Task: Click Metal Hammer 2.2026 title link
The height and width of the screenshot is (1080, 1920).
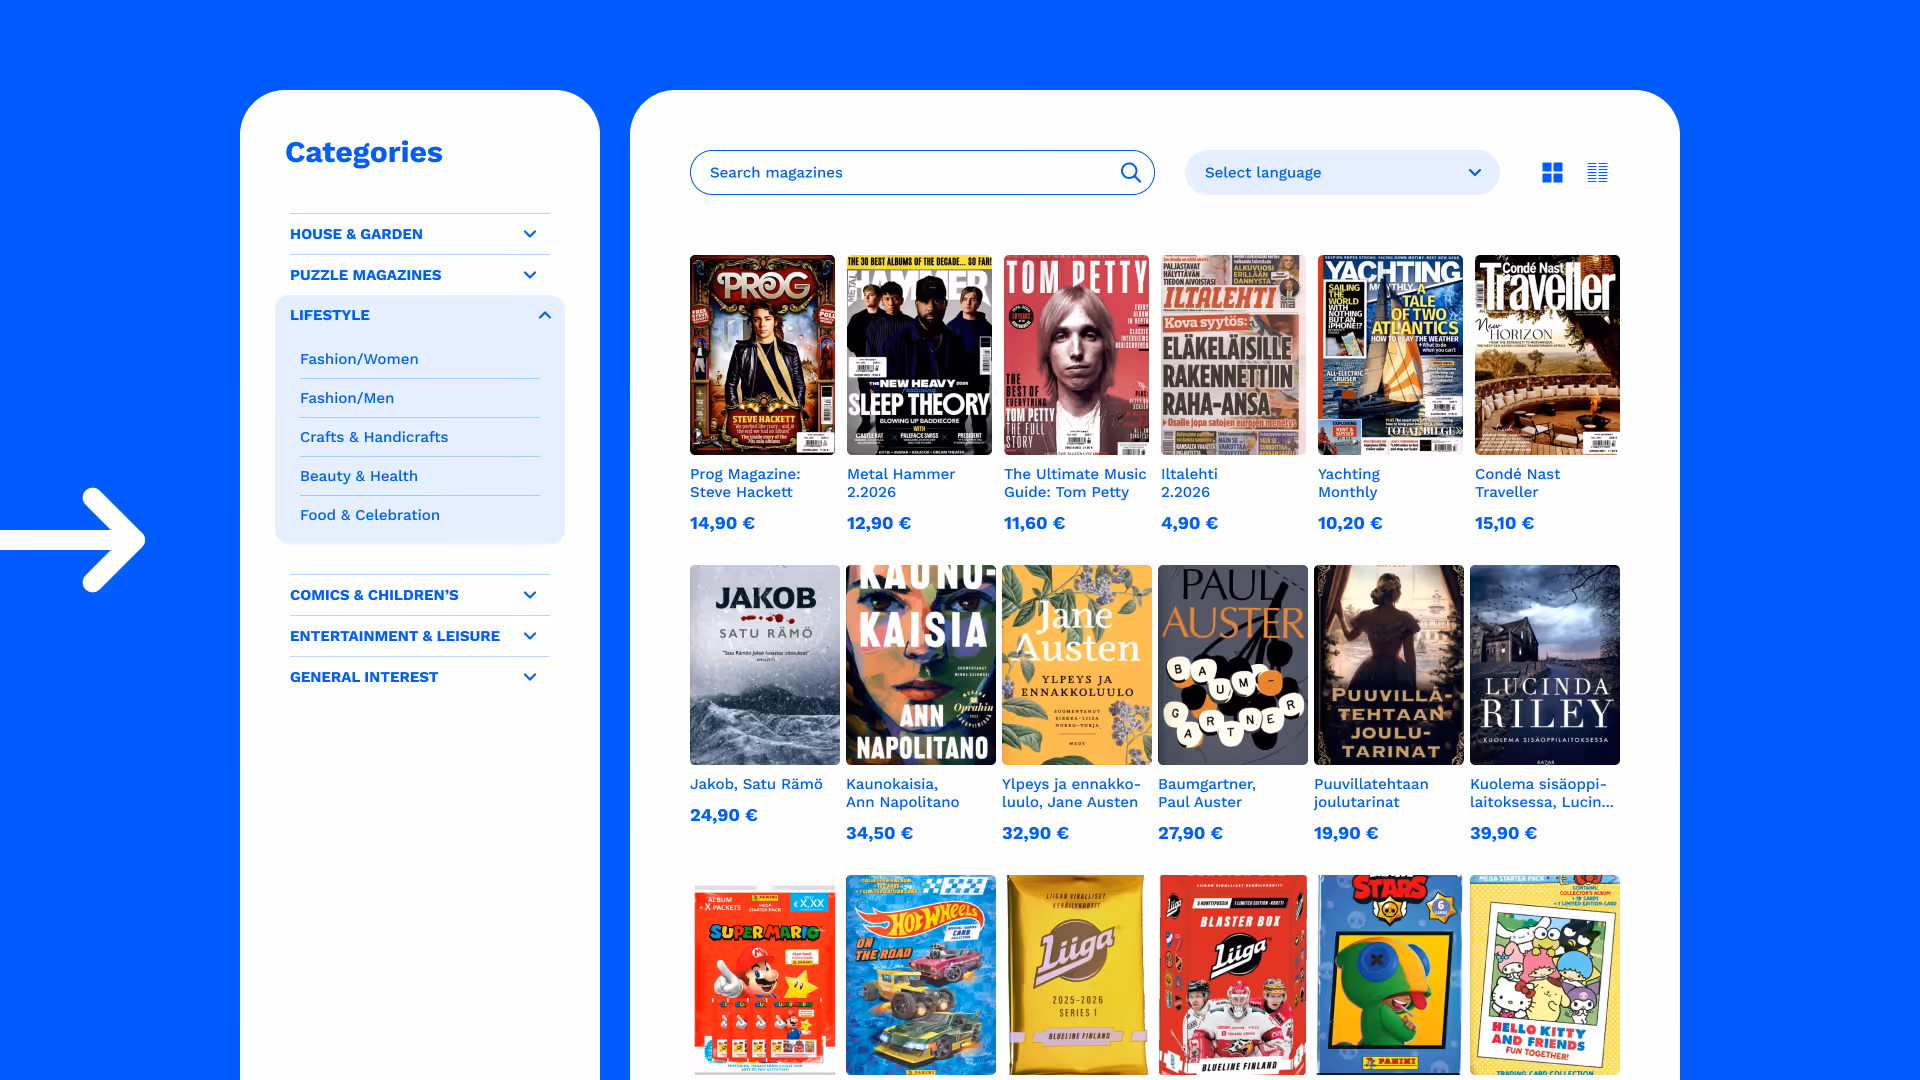Action: click(x=901, y=483)
